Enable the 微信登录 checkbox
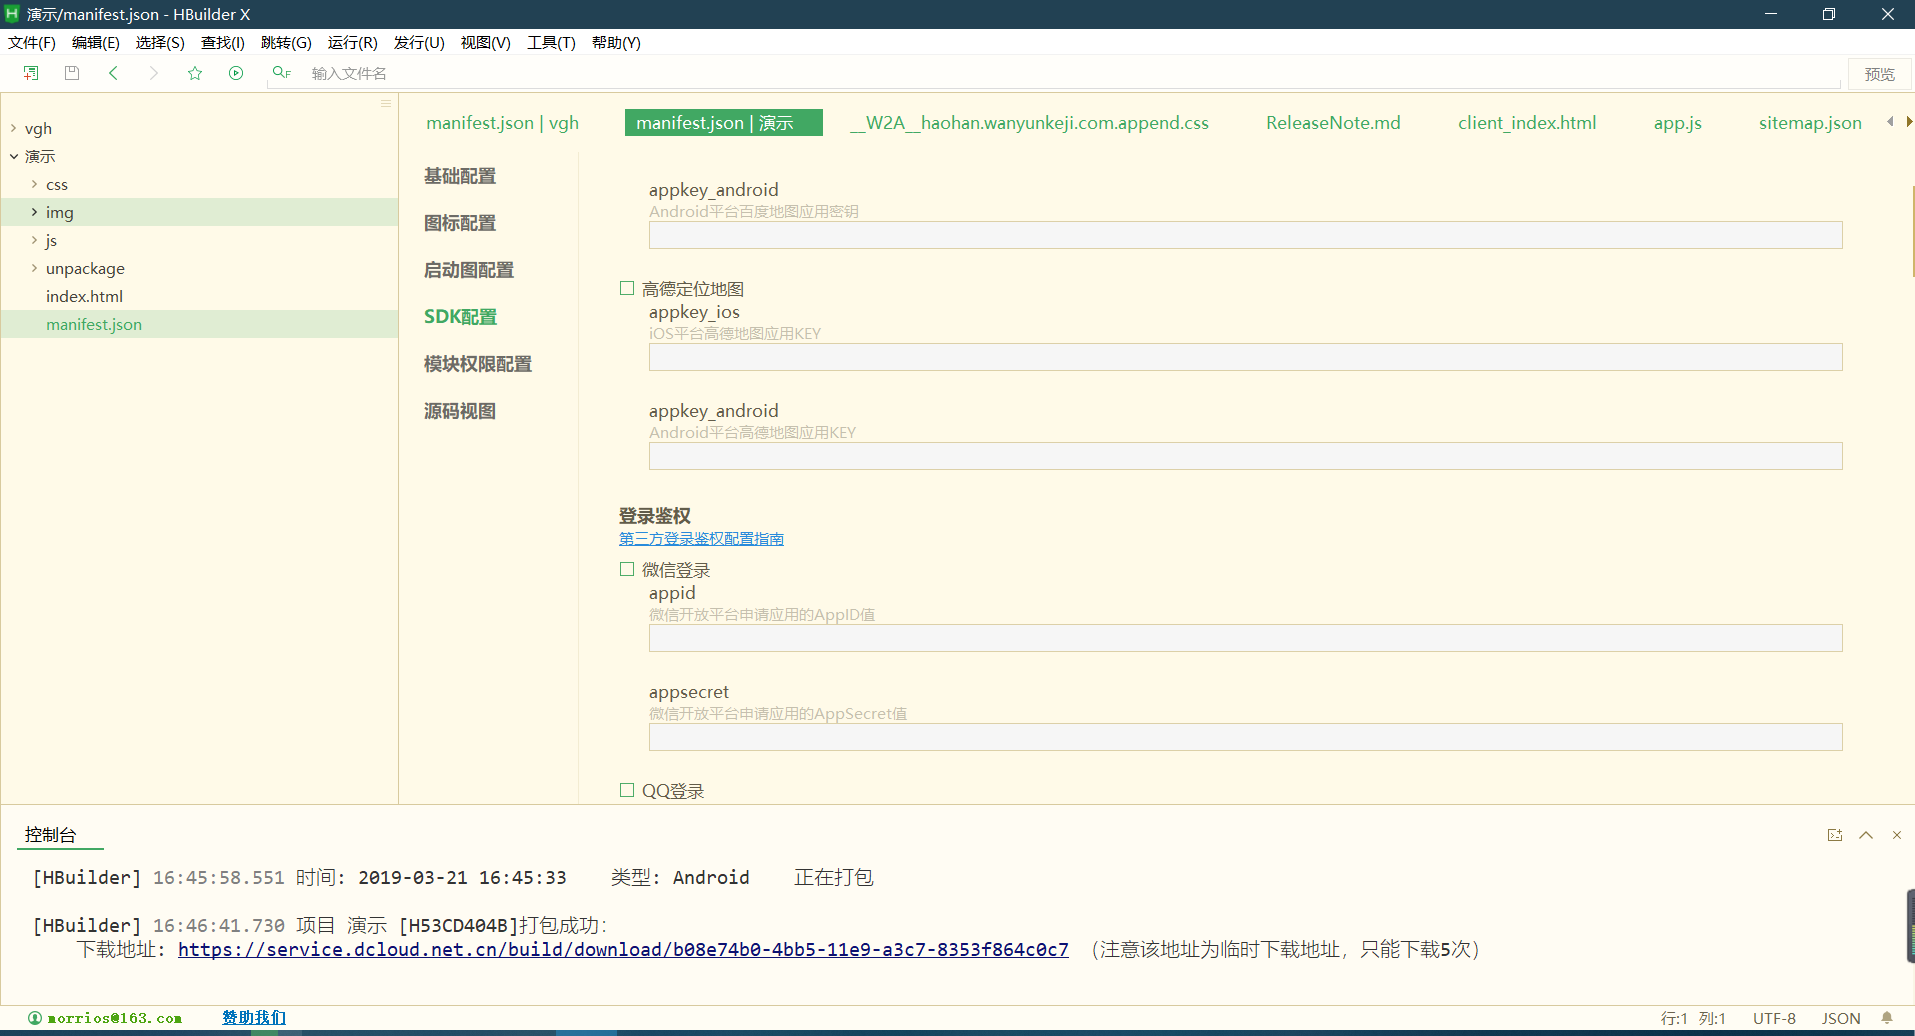The height and width of the screenshot is (1036, 1915). 627,569
